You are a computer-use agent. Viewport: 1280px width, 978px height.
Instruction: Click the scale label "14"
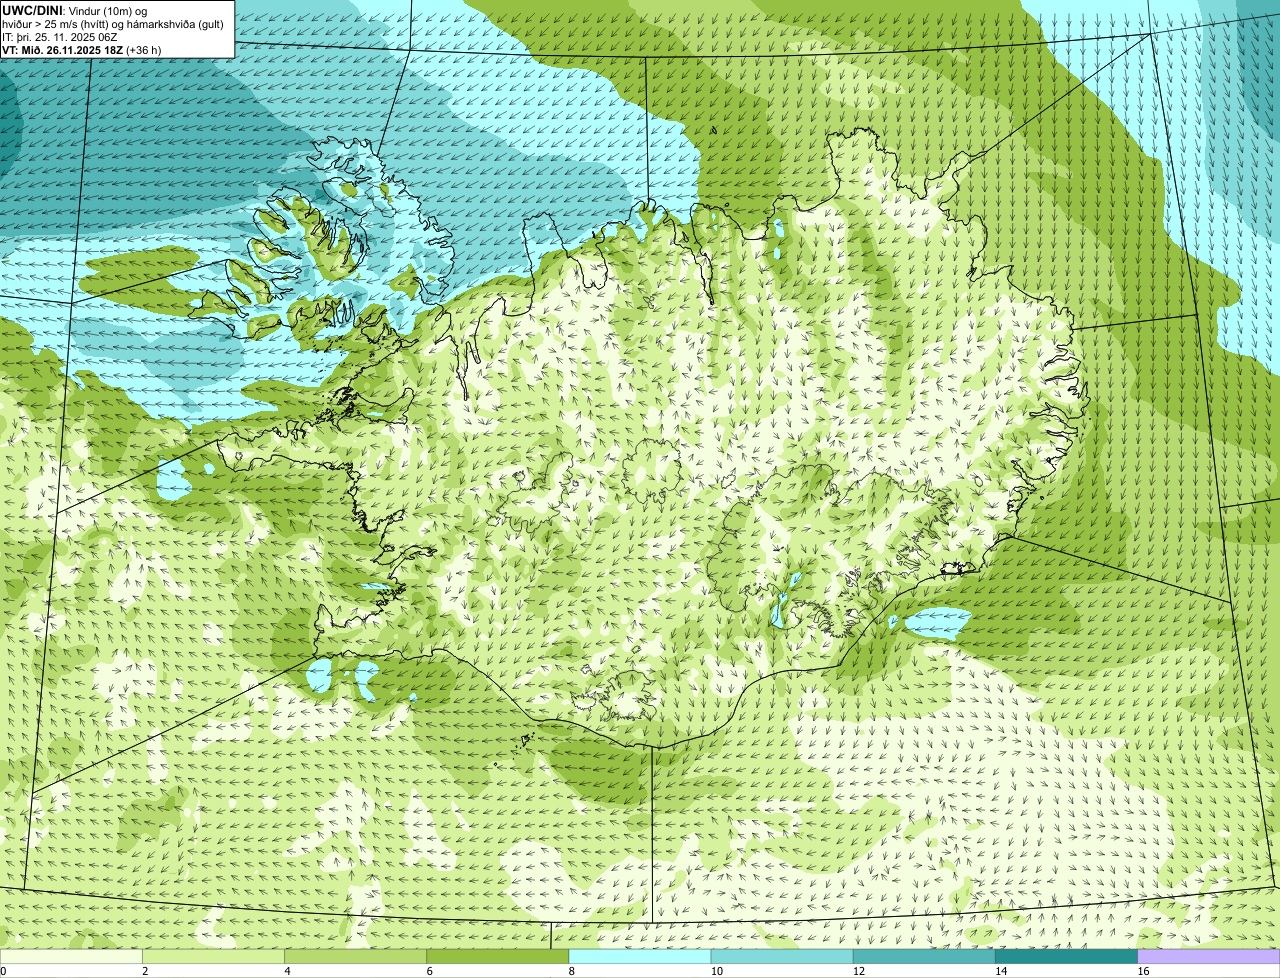coord(1000,971)
